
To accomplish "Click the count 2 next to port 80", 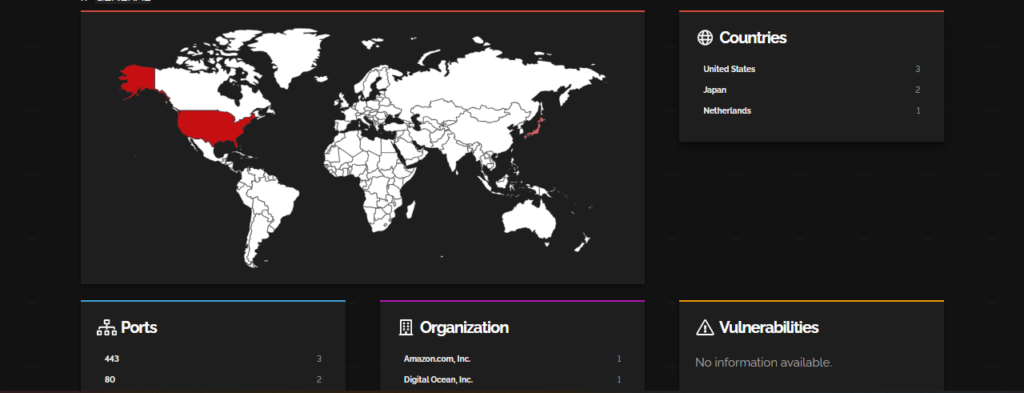I will click(319, 380).
